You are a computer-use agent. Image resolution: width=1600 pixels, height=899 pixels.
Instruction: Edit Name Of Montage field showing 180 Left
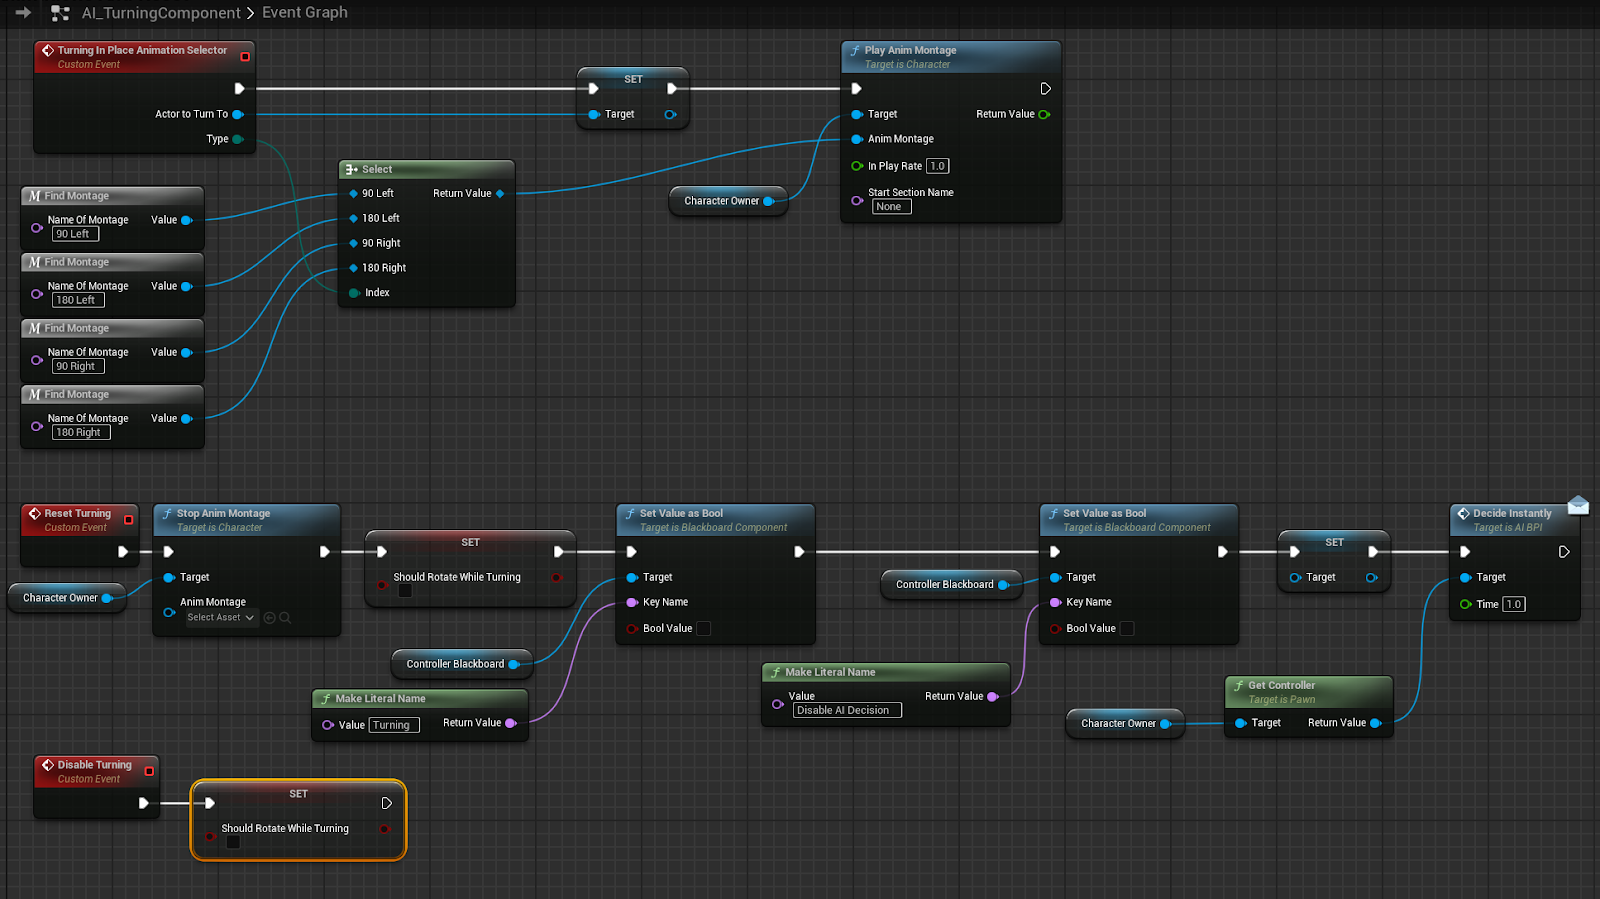pyautogui.click(x=78, y=300)
